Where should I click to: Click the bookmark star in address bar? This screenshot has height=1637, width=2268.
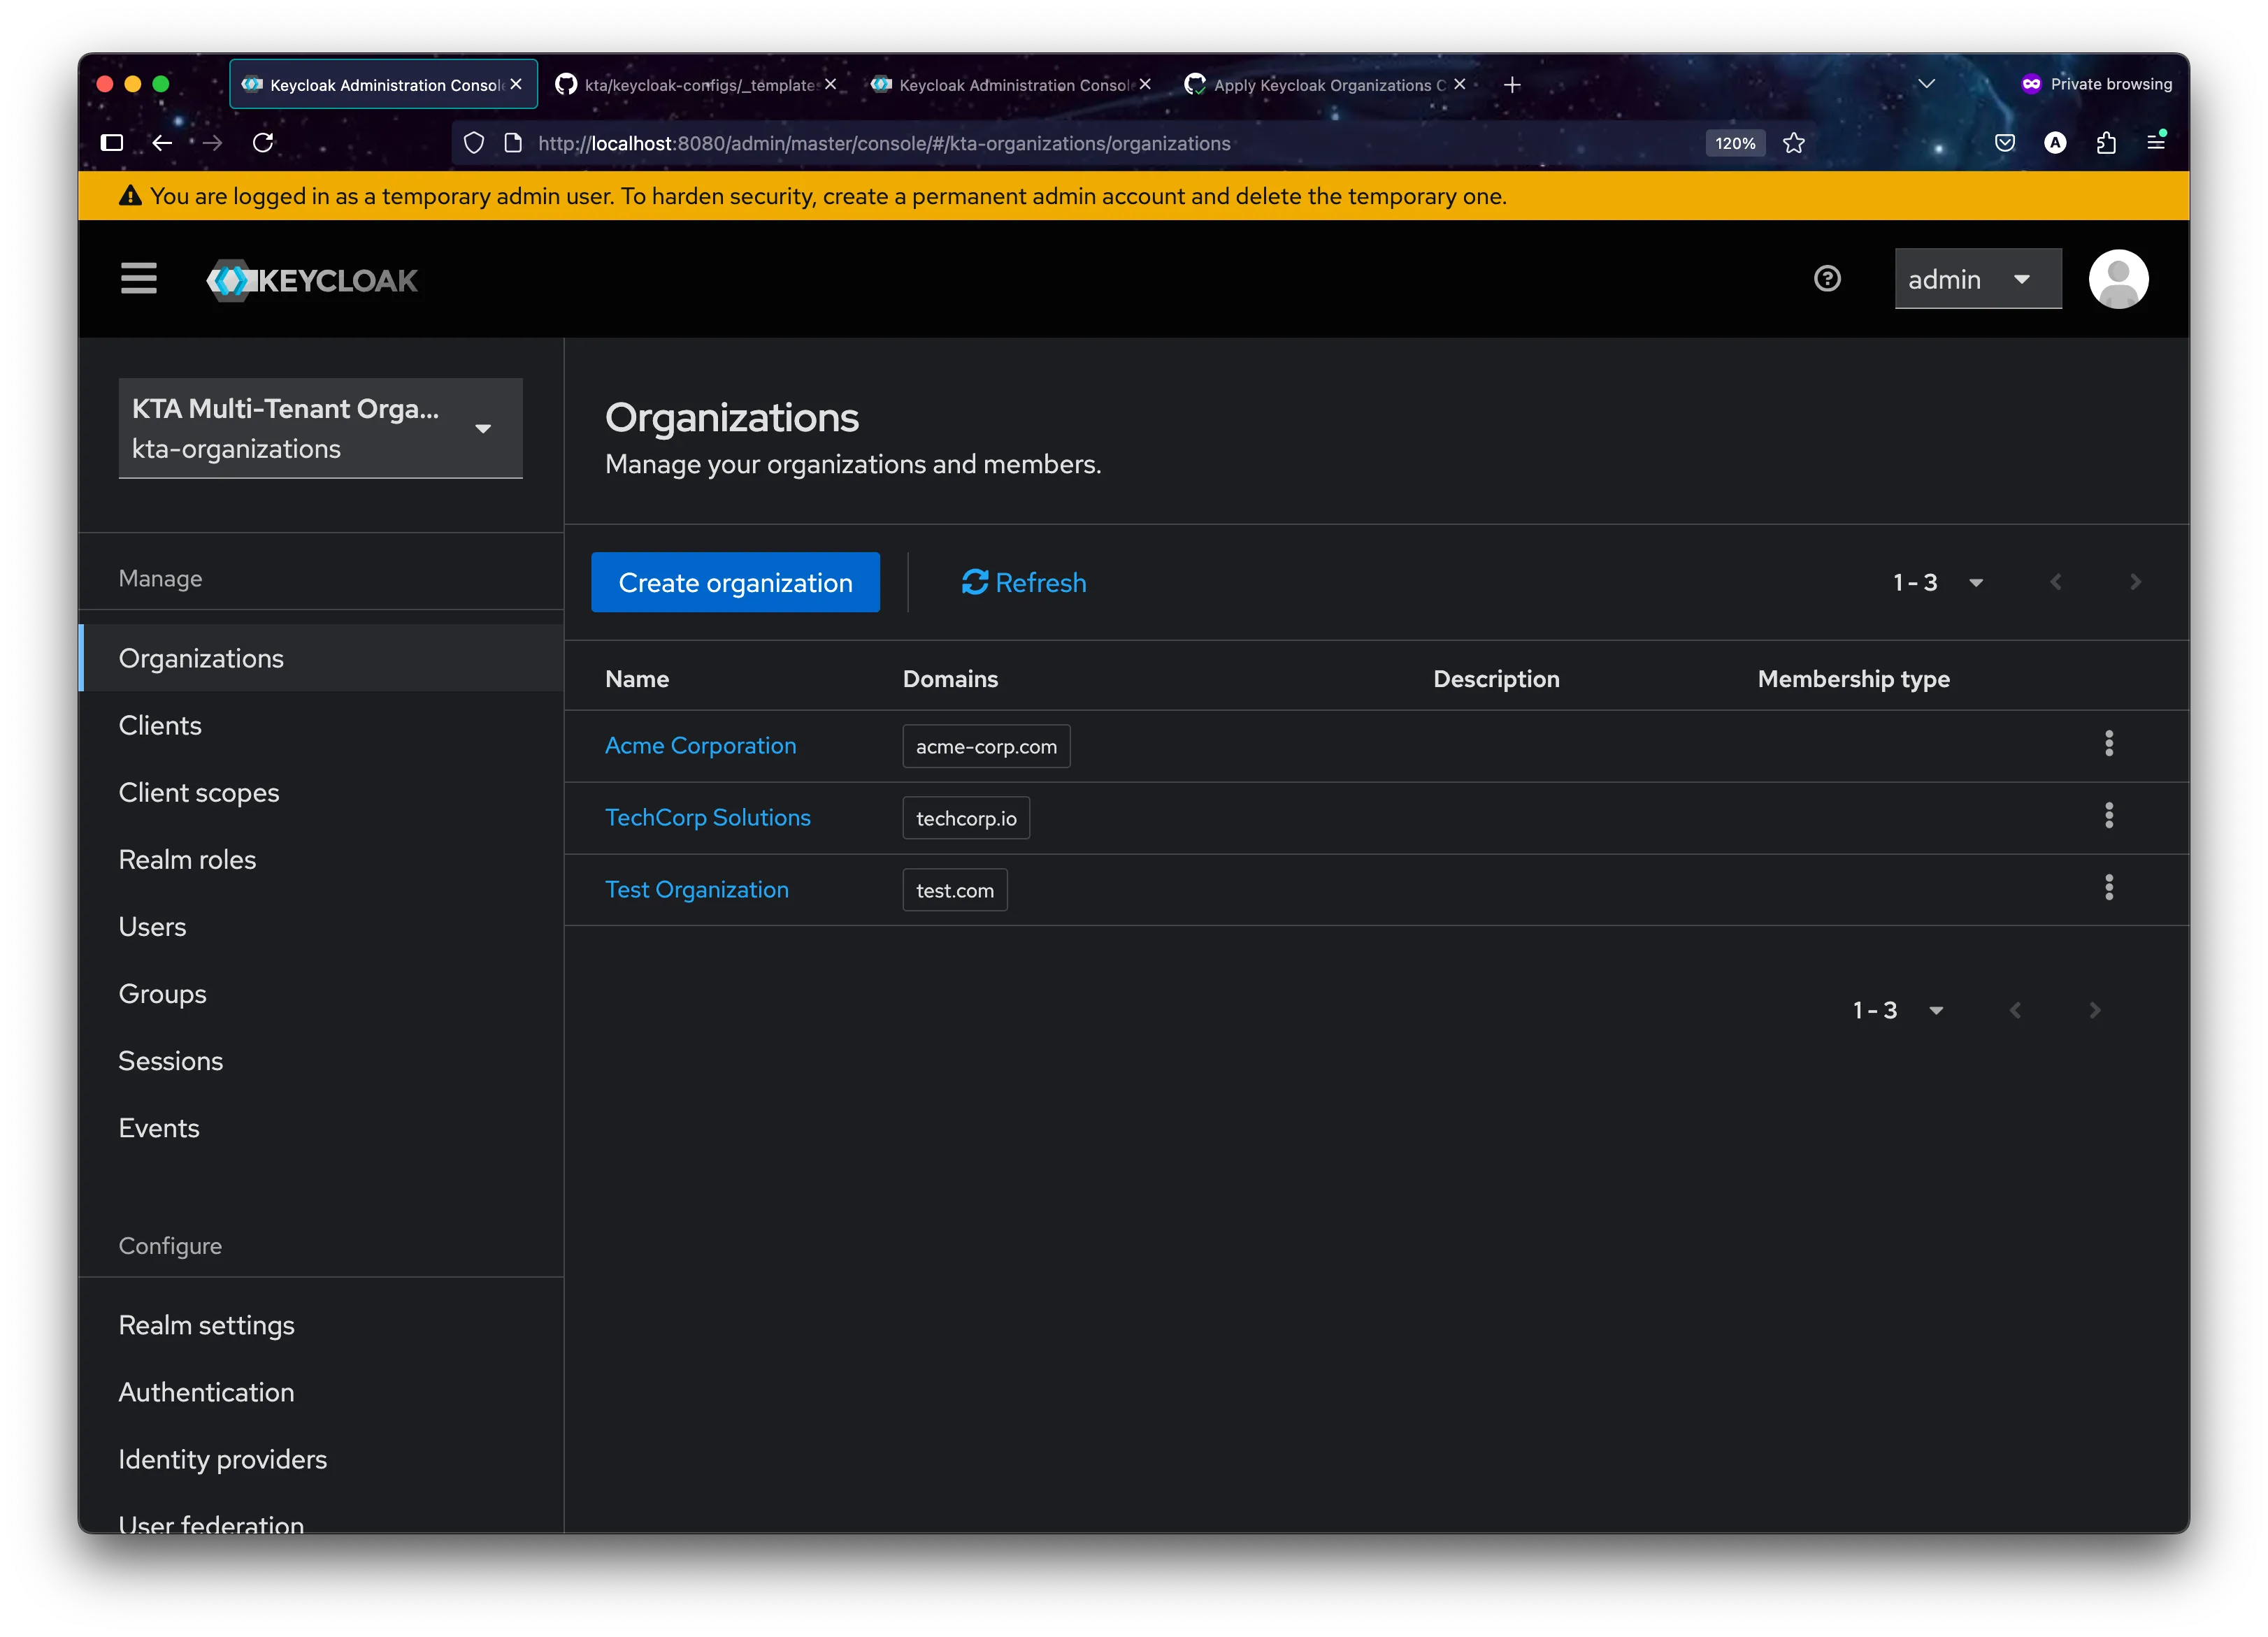(1793, 143)
